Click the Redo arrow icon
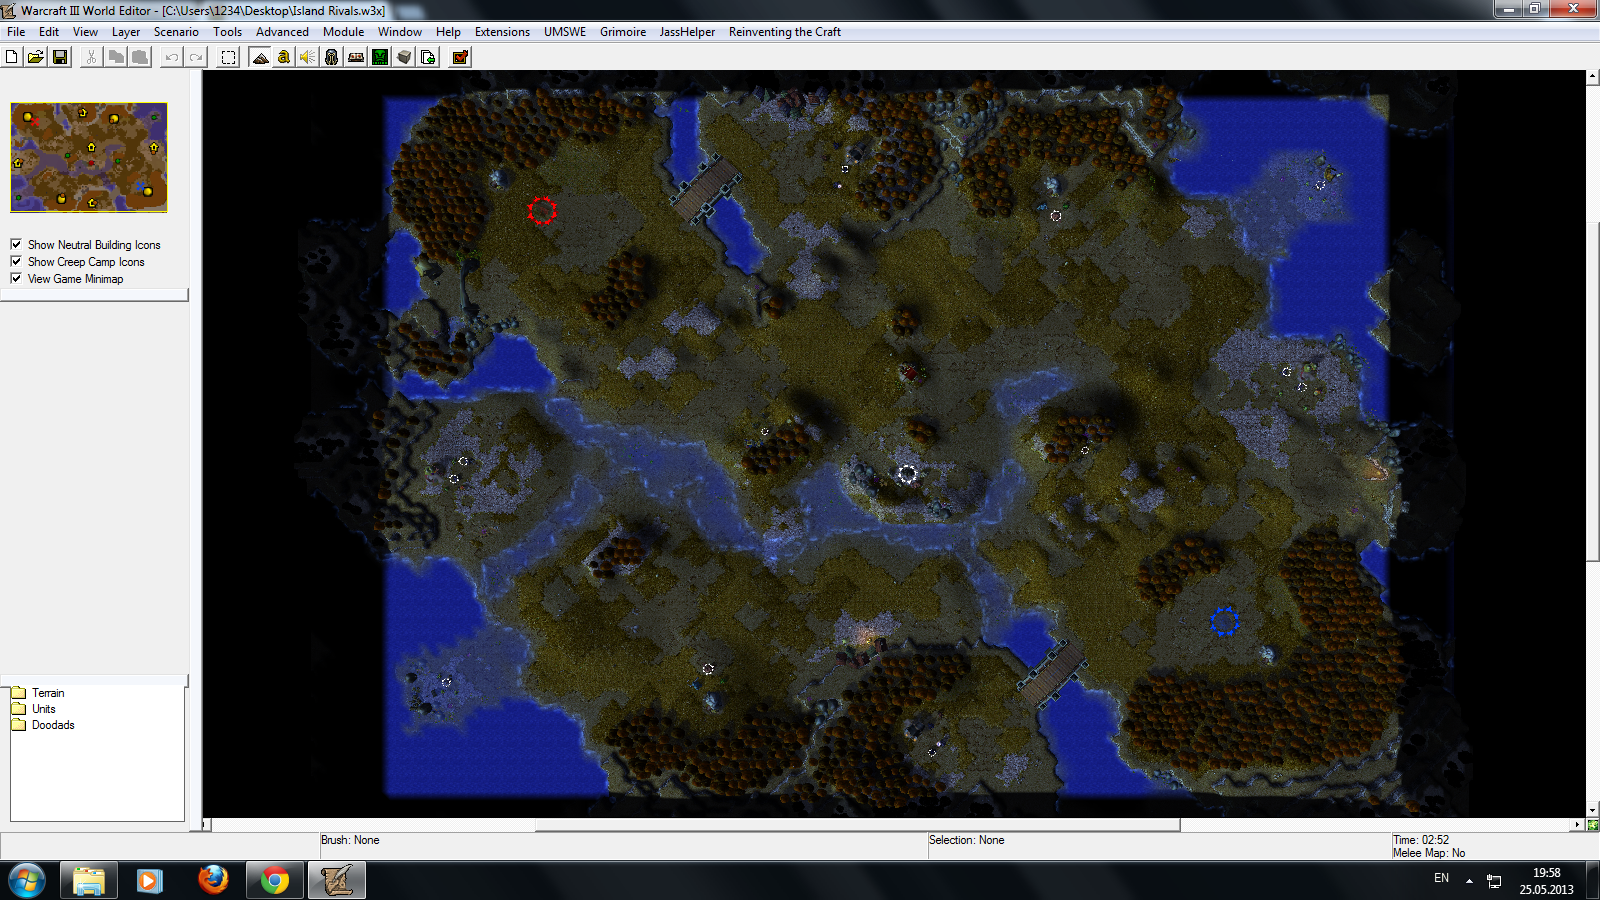1600x900 pixels. pyautogui.click(x=196, y=57)
